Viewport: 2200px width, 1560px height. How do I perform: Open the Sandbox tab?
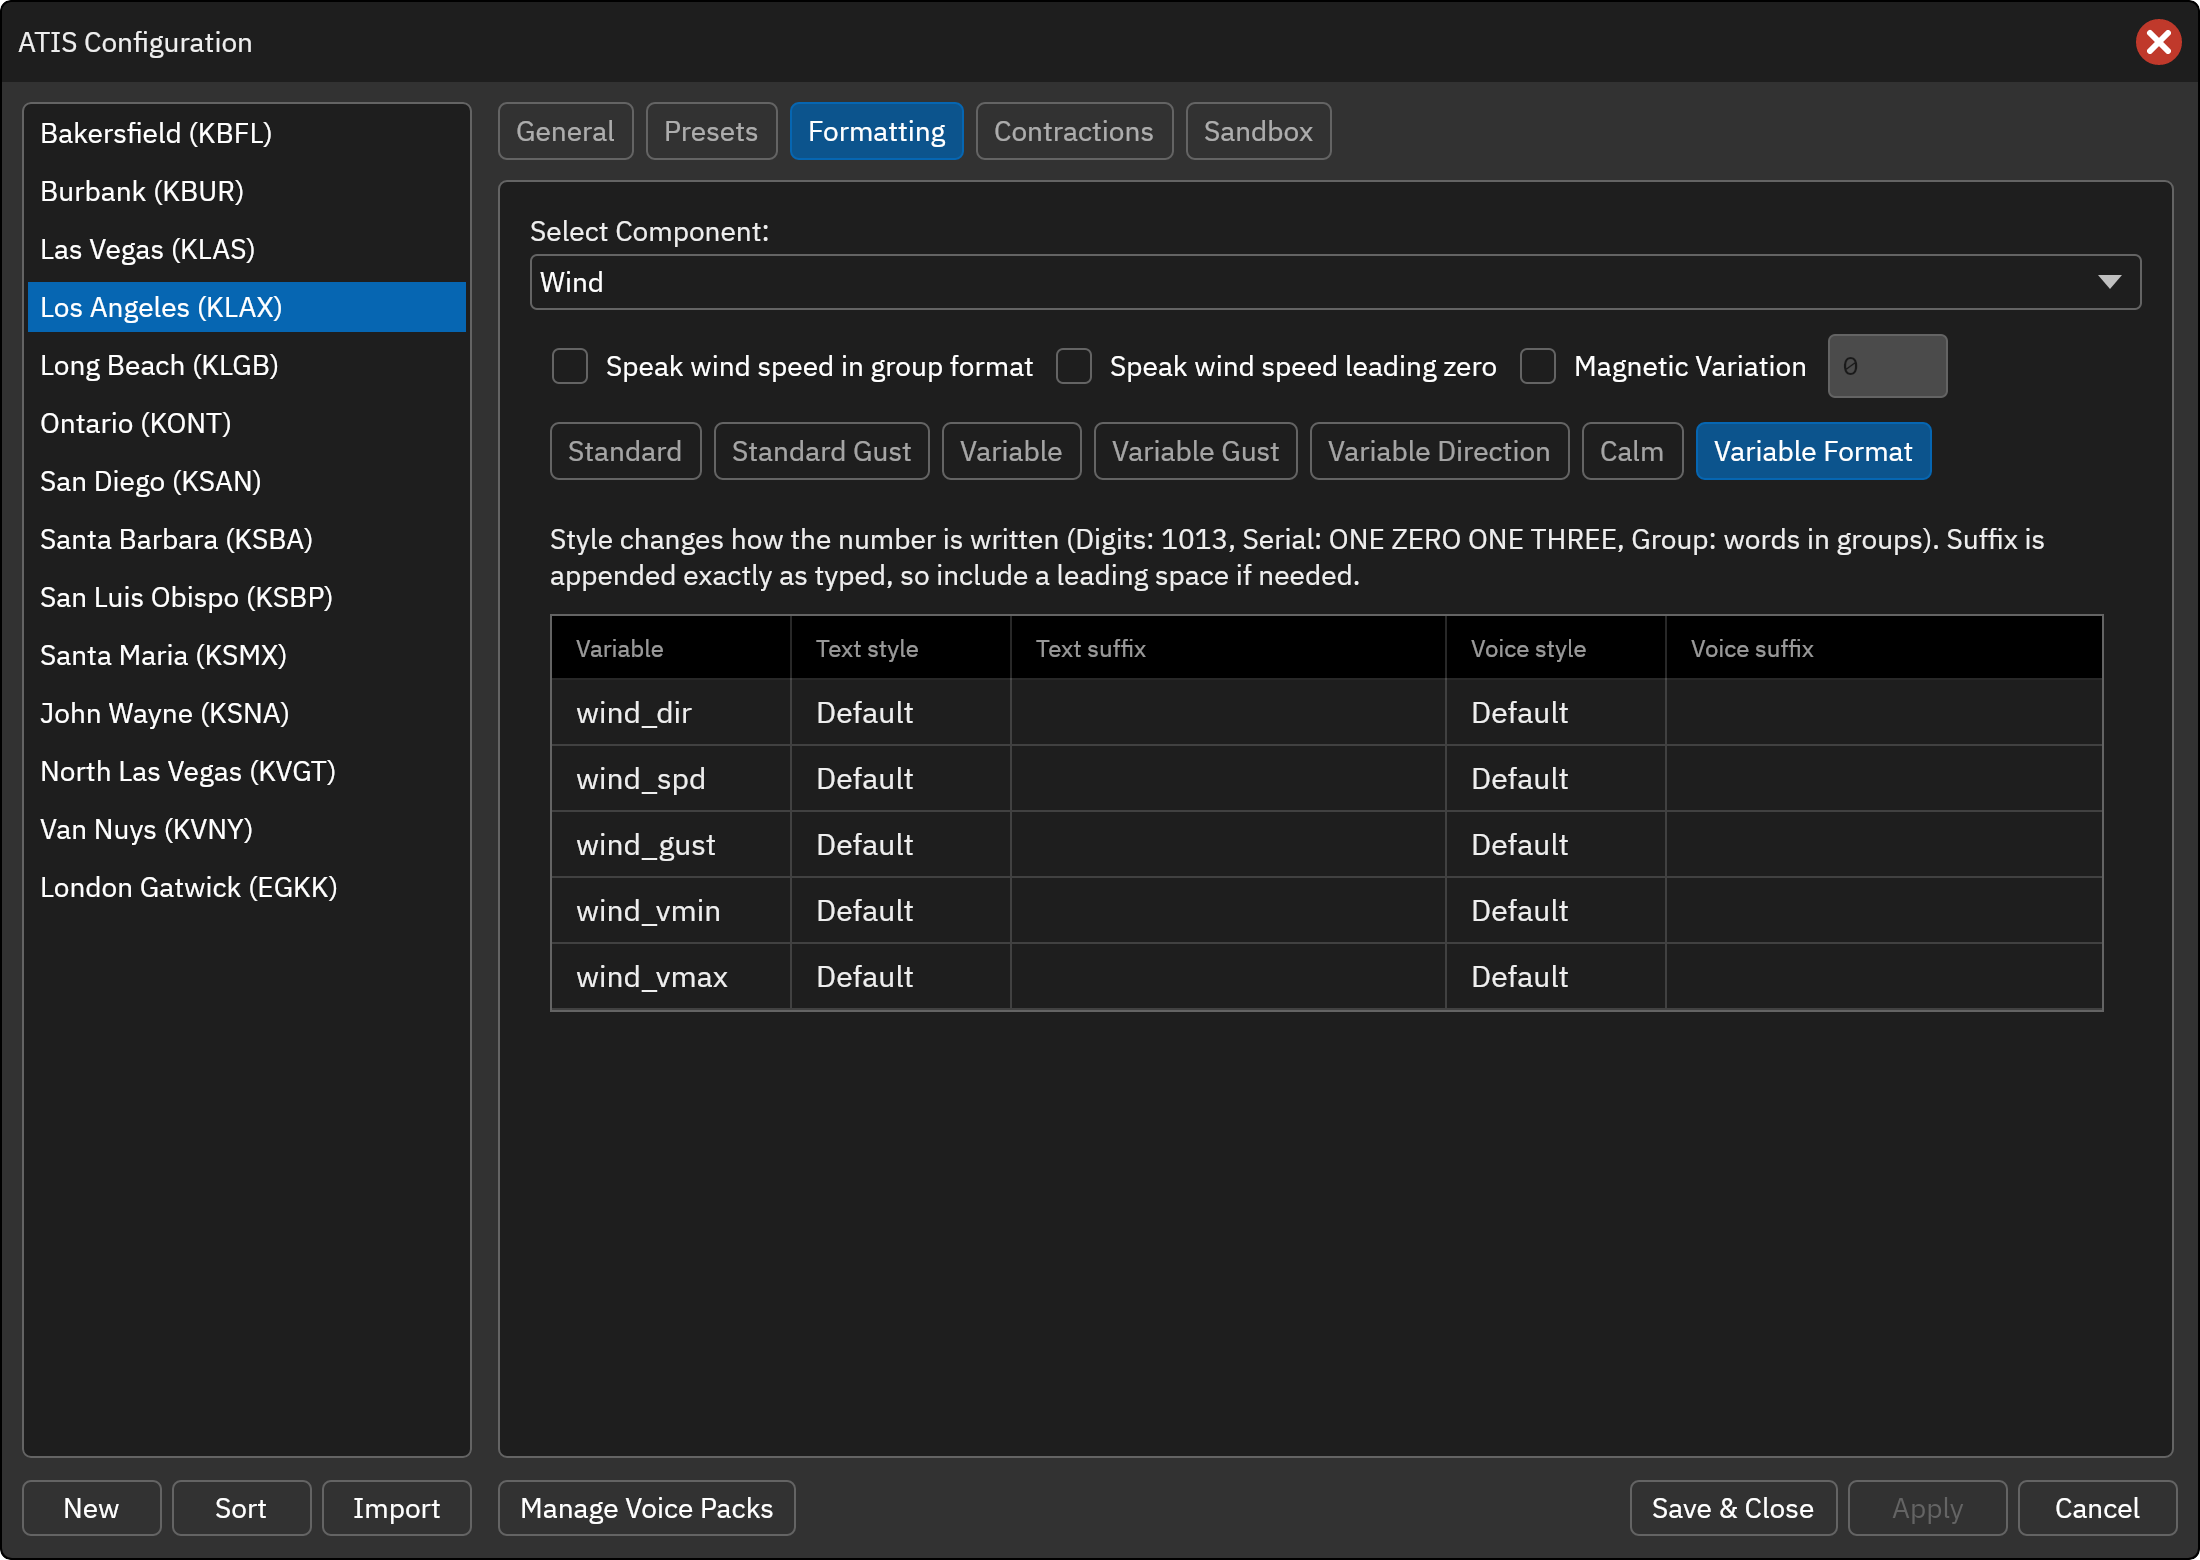[1258, 131]
